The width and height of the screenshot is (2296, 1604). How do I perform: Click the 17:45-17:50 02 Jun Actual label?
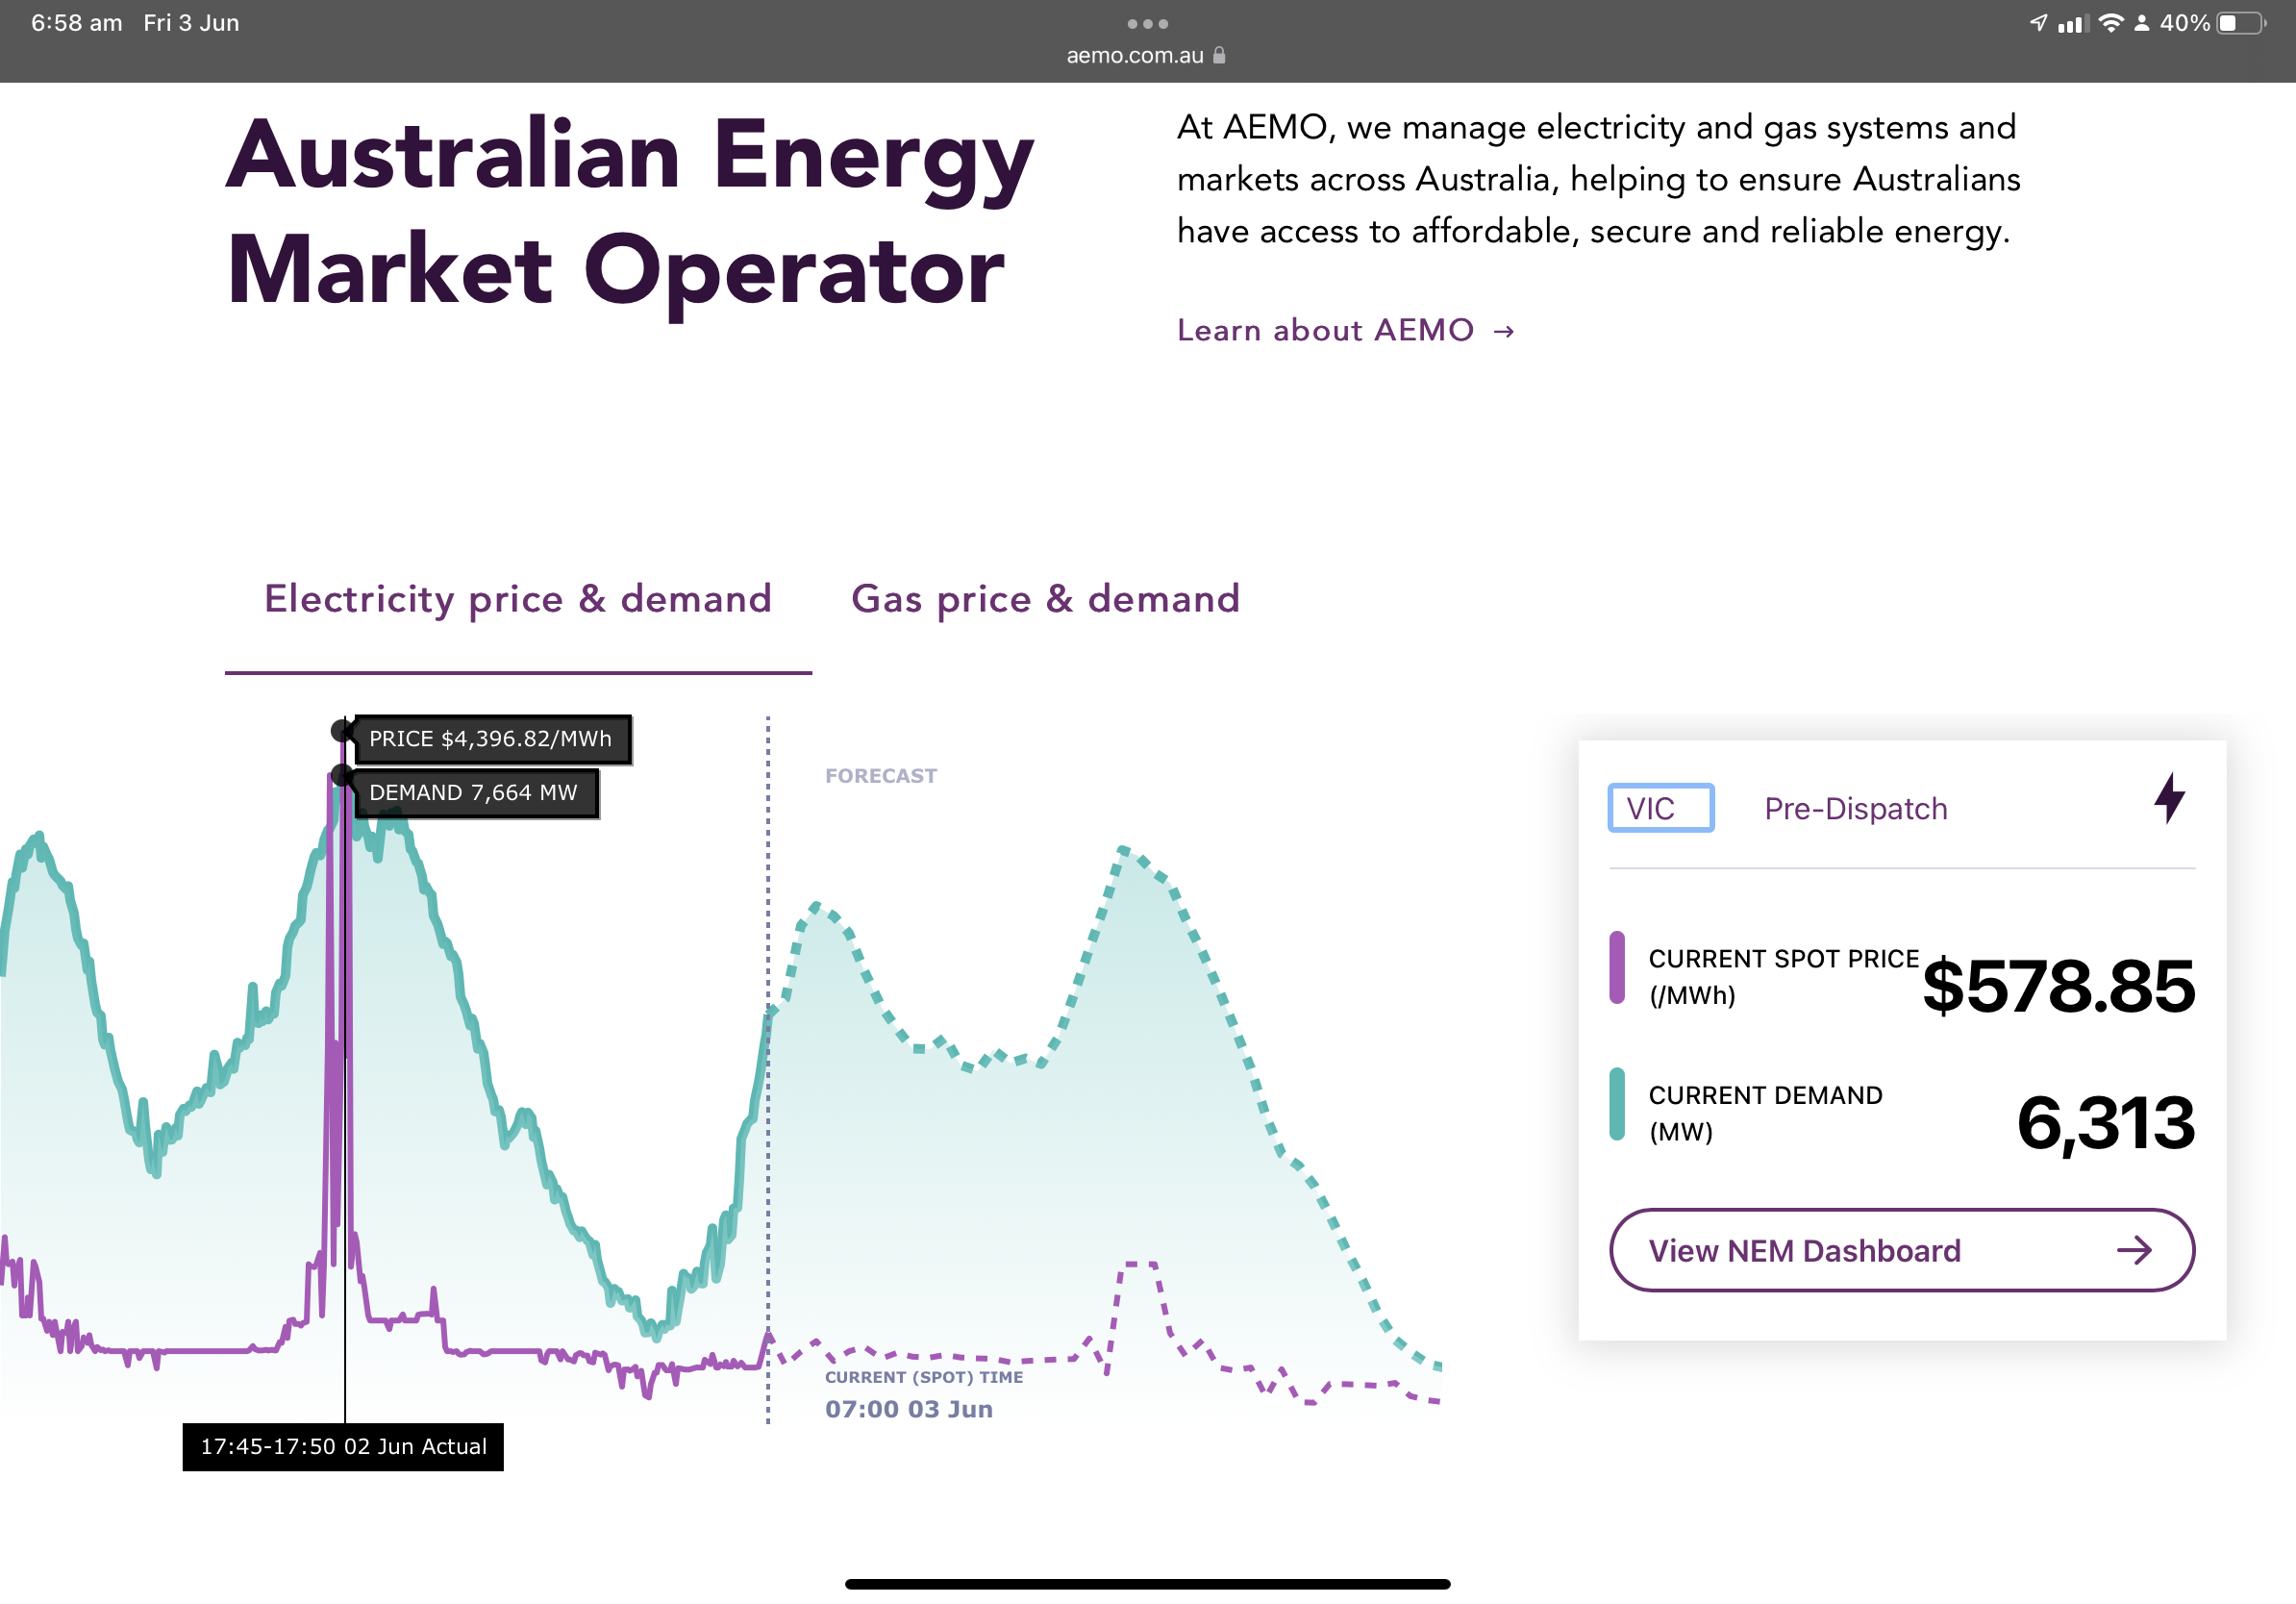point(343,1446)
